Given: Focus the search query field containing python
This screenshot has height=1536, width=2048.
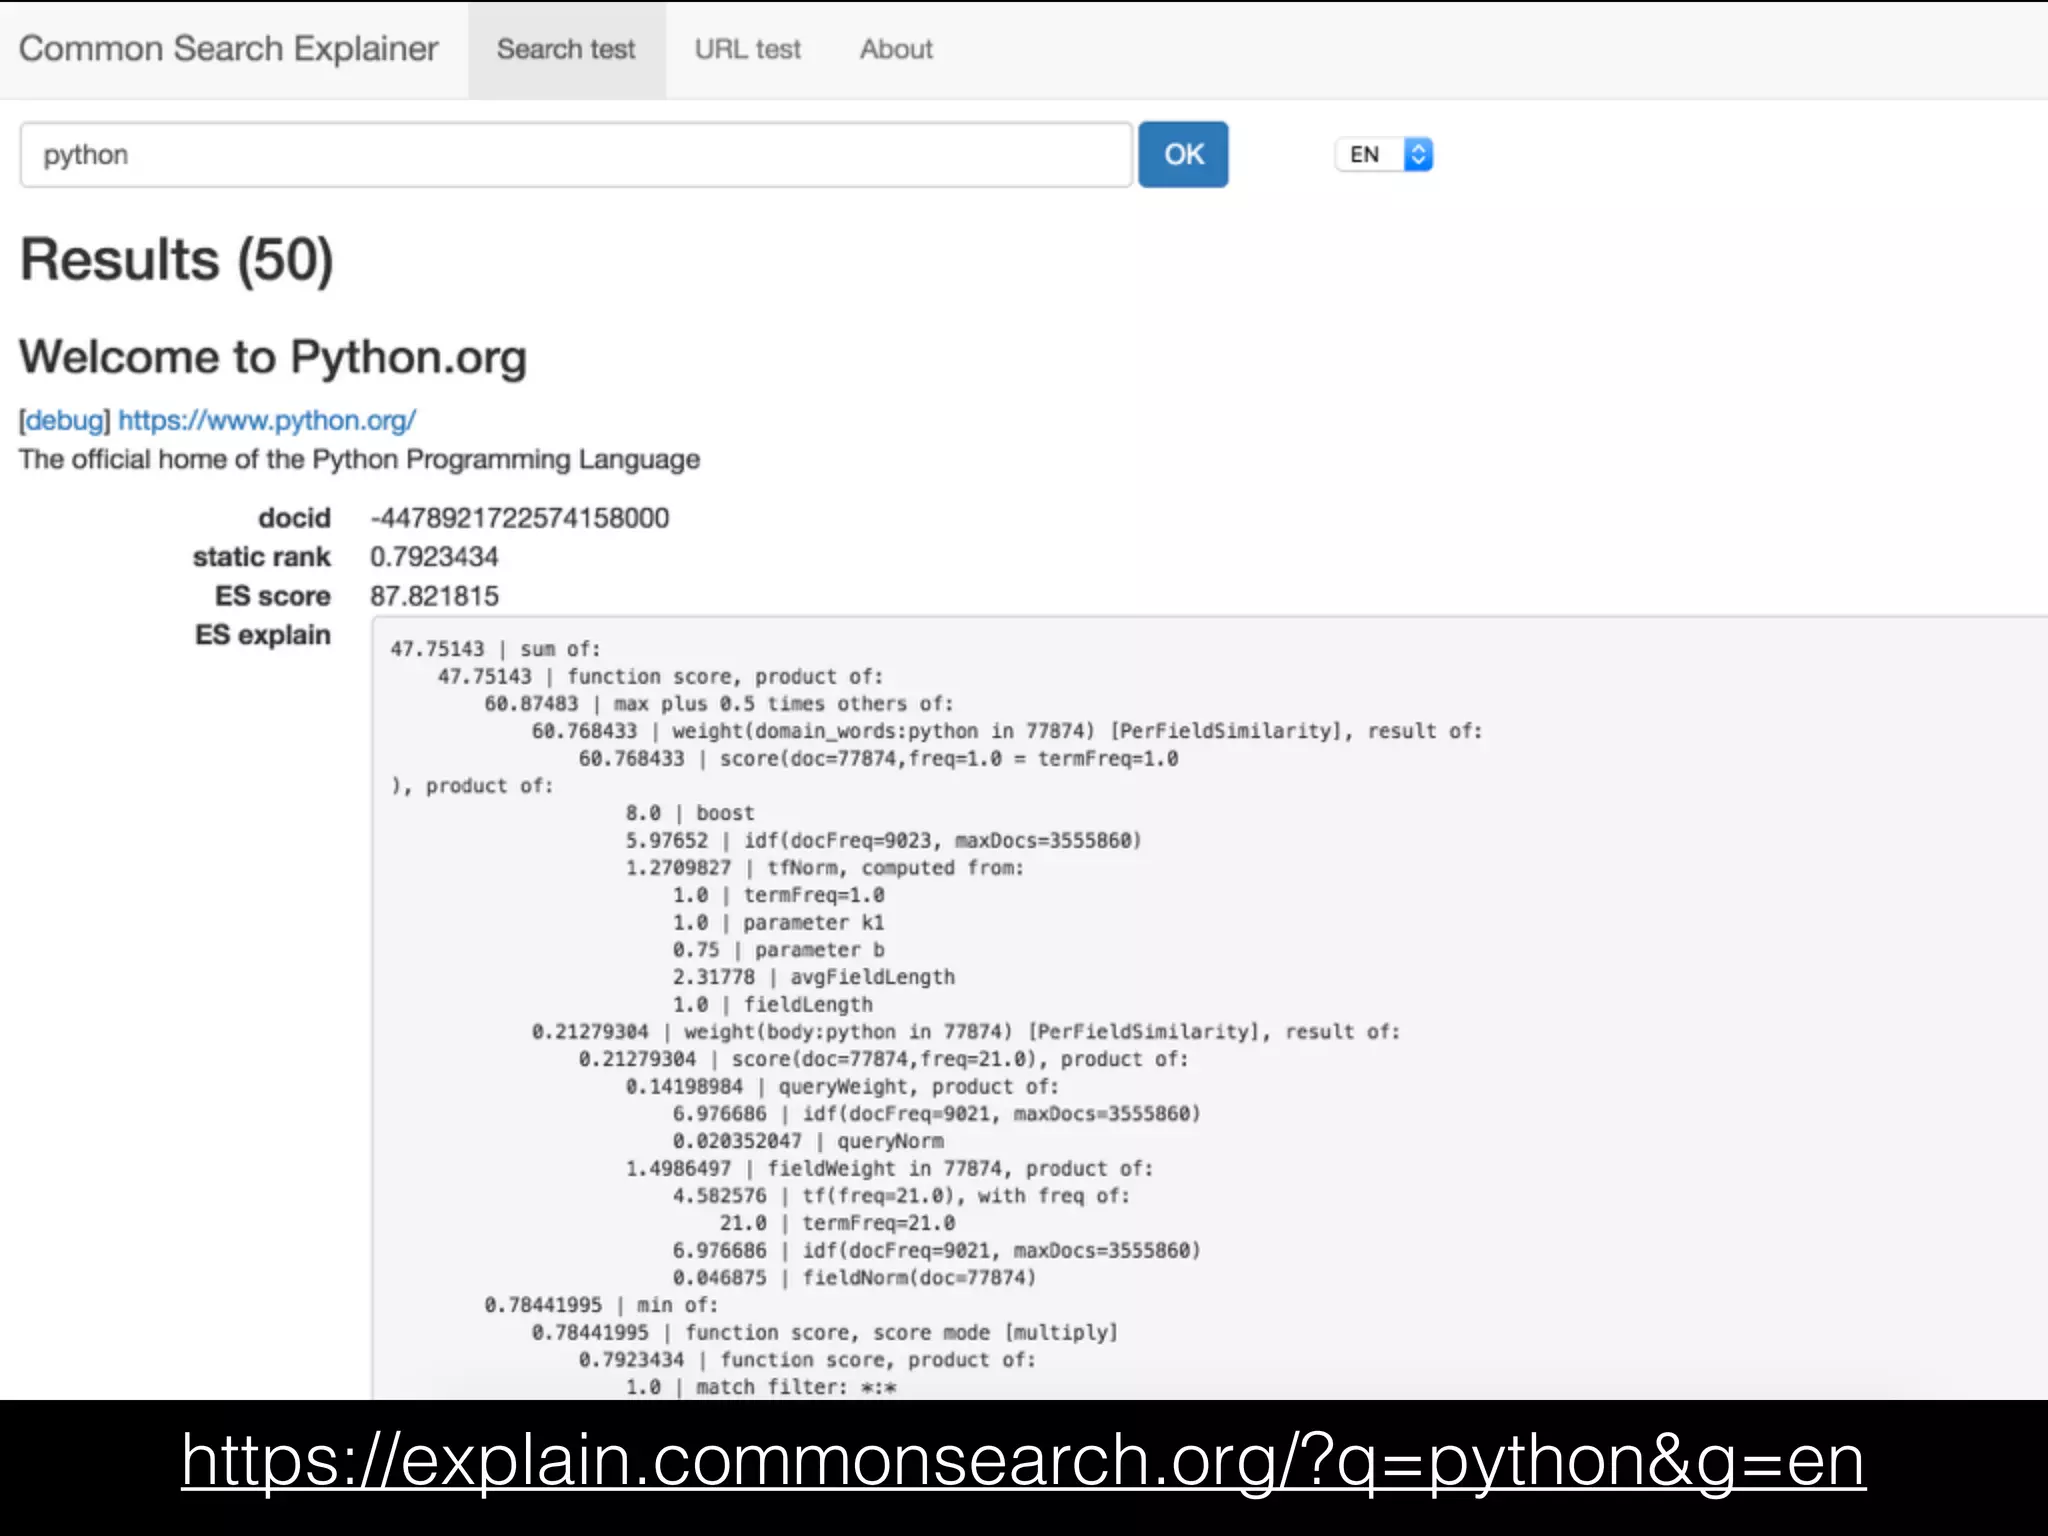Looking at the screenshot, I should point(576,155).
